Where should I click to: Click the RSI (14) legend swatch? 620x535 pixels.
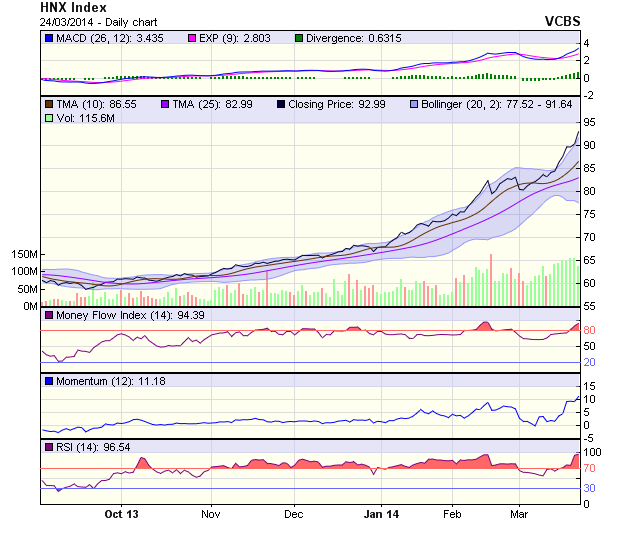click(x=48, y=446)
